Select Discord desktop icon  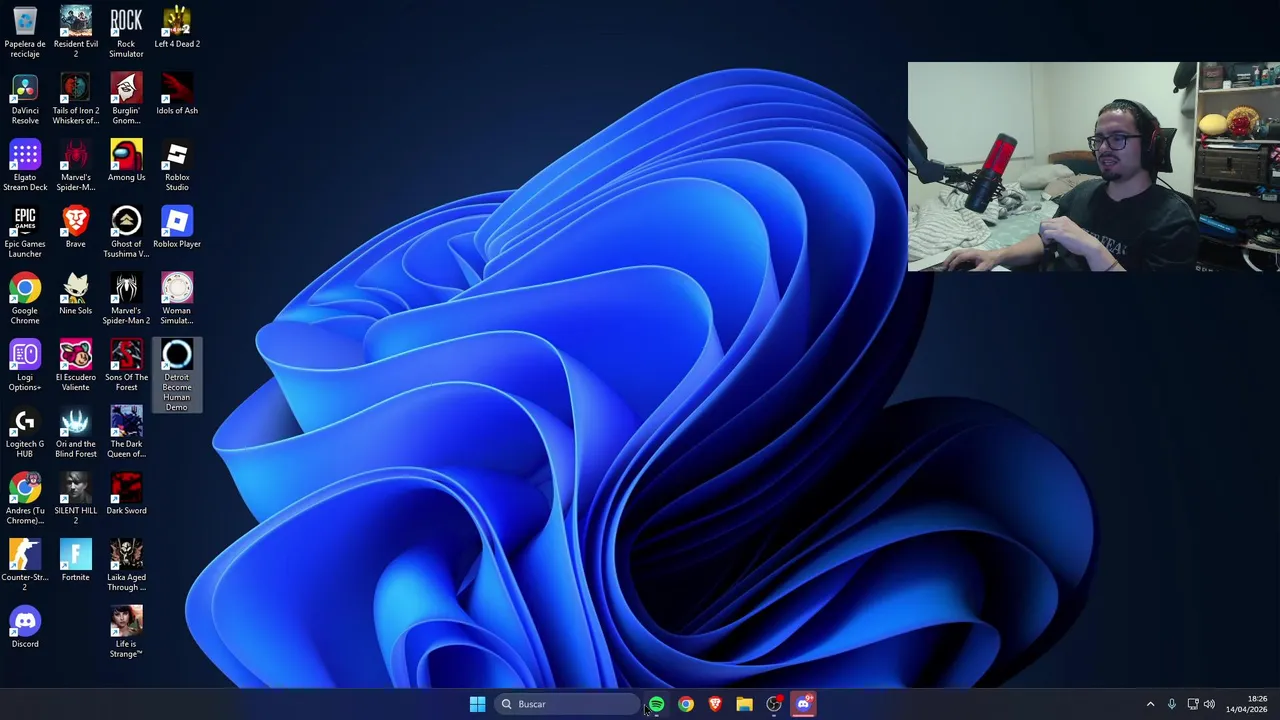[25, 627]
